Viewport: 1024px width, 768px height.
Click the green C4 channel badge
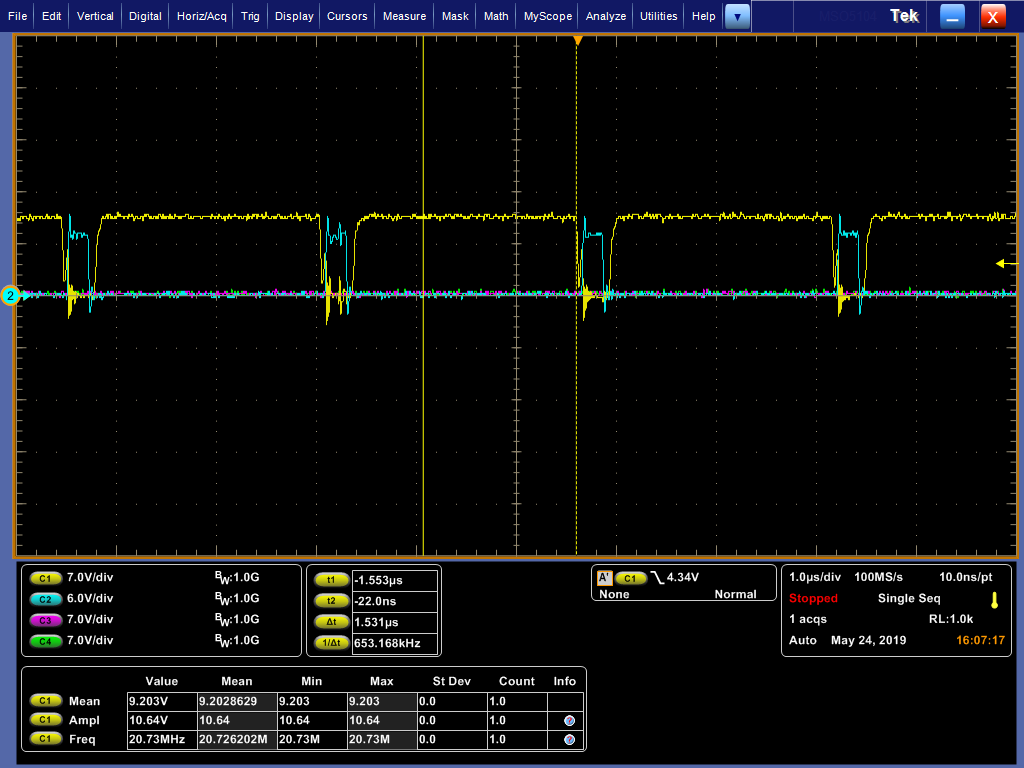[45, 641]
